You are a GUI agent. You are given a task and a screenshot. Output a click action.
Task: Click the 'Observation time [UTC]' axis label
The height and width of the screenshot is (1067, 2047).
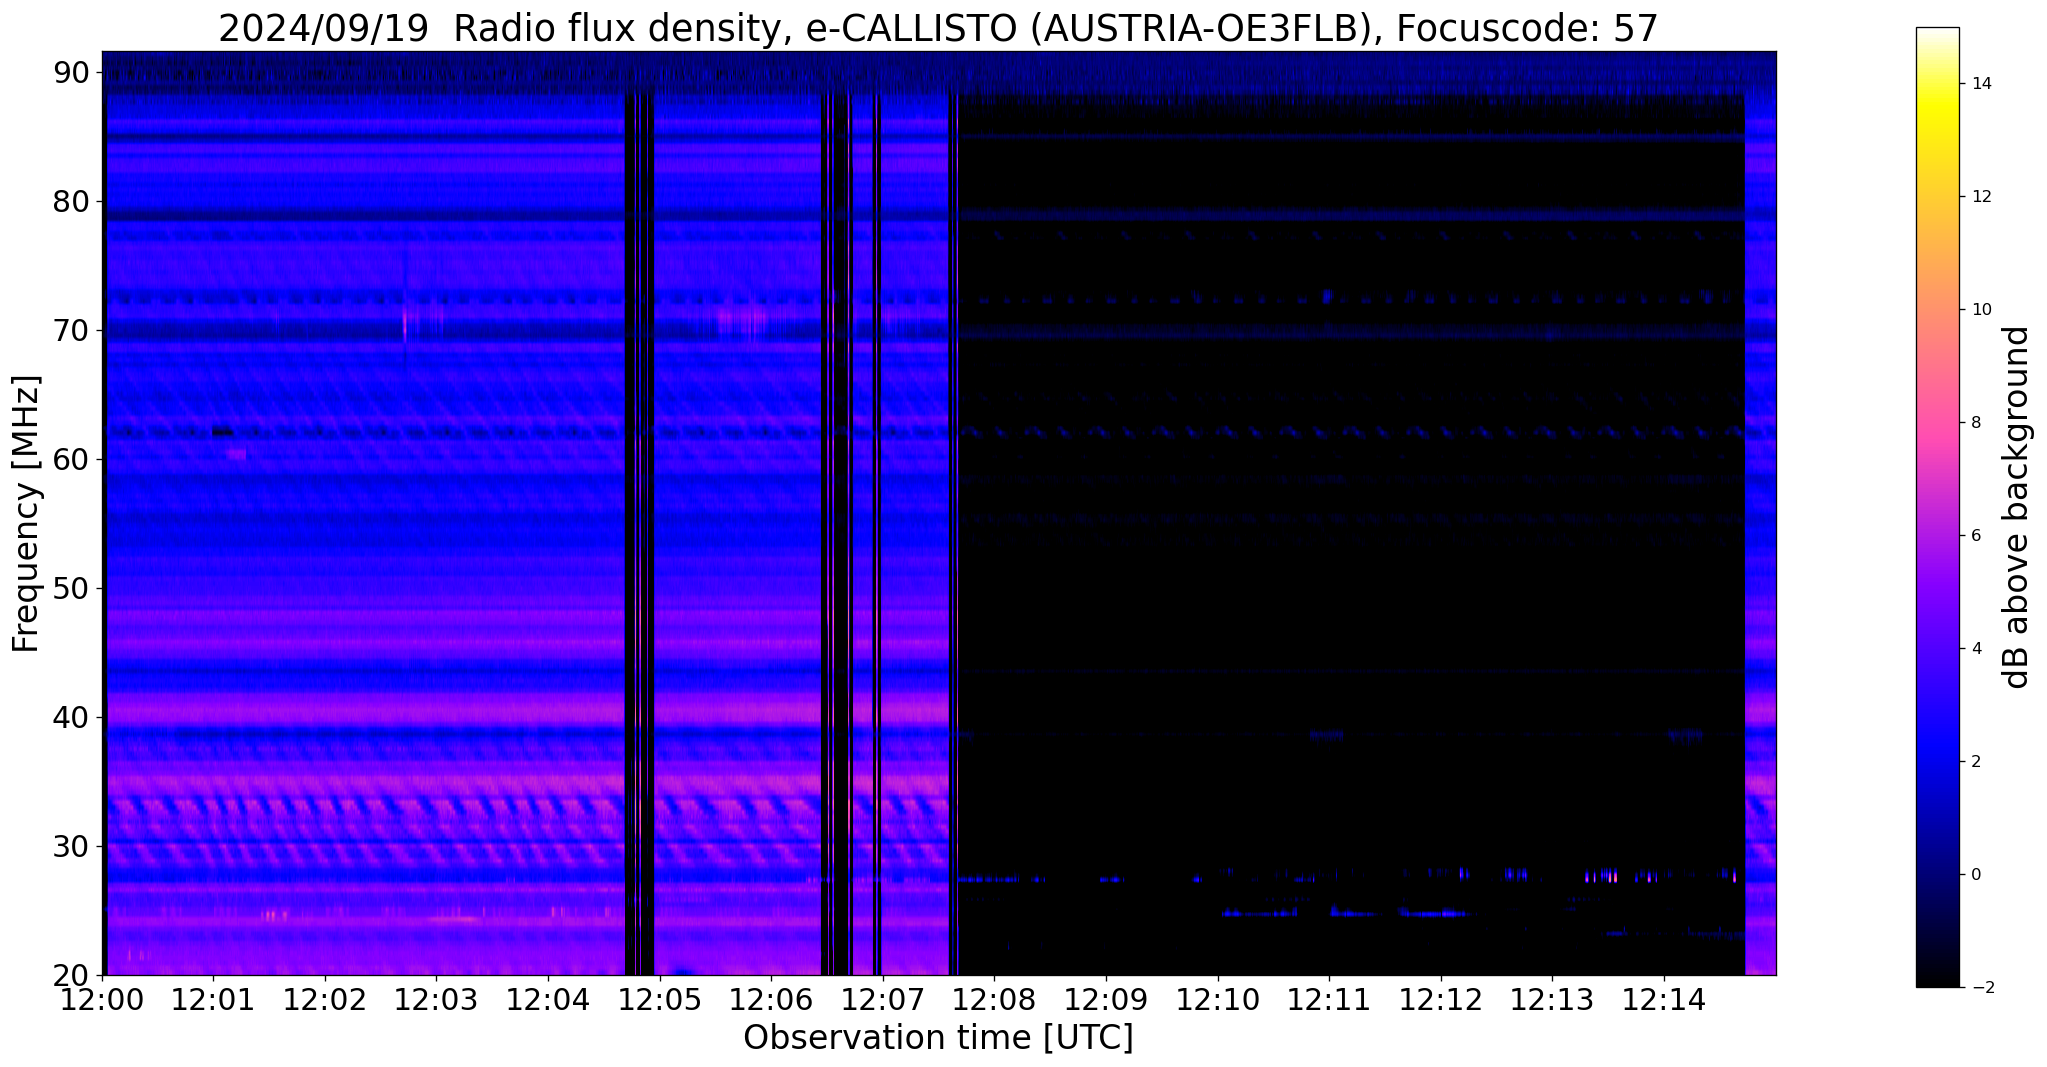point(938,1038)
